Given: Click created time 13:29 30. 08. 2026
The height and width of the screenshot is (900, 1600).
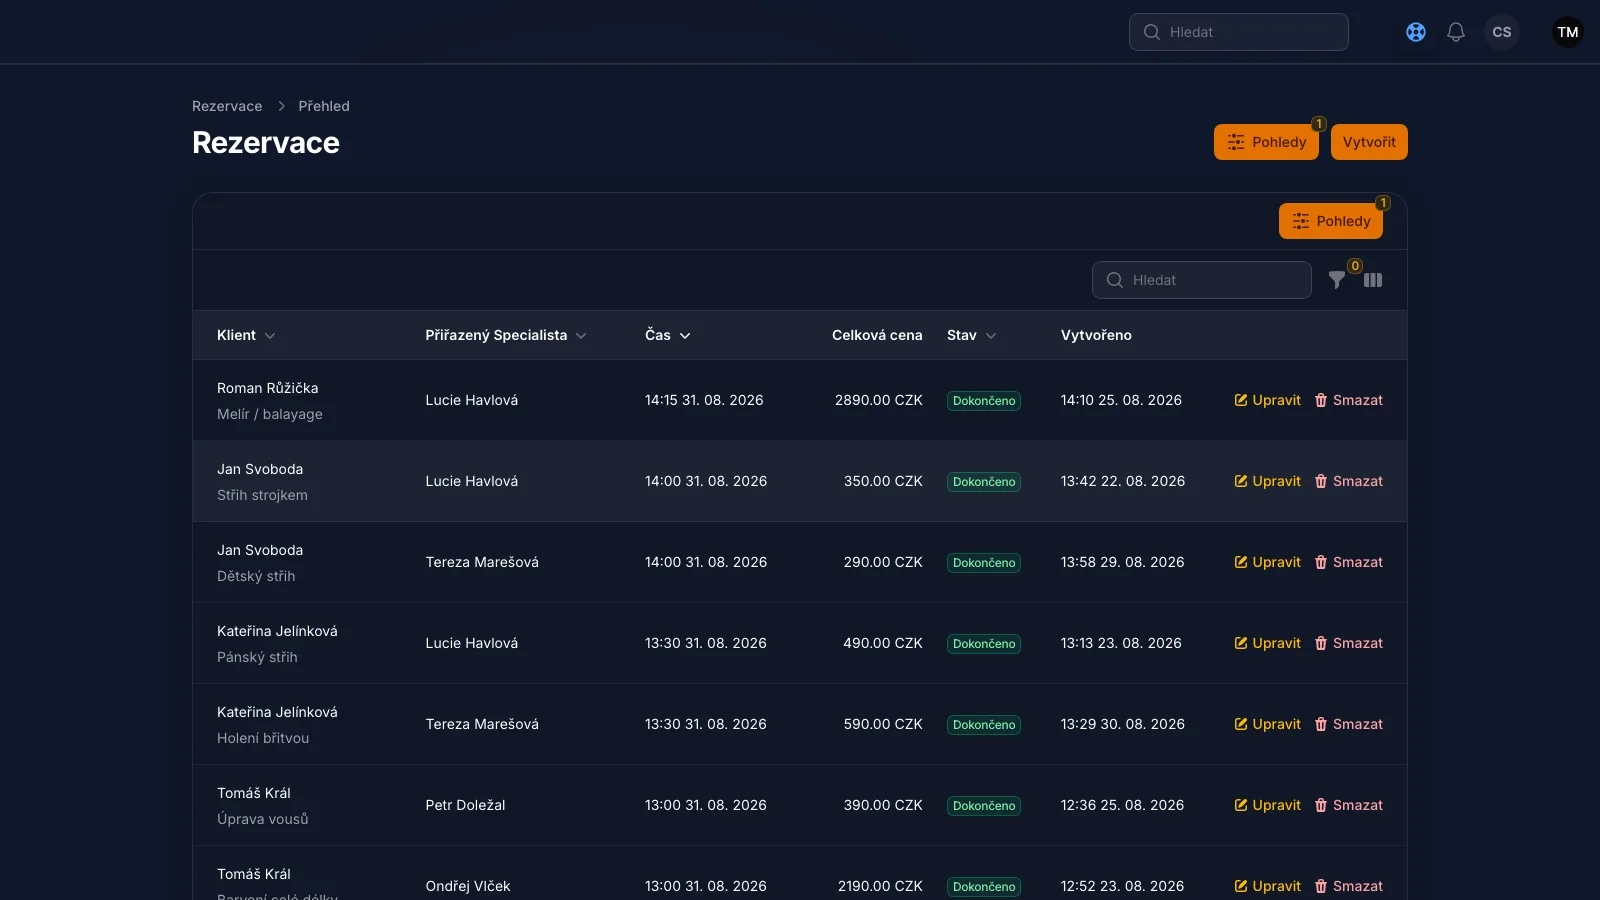Looking at the screenshot, I should tap(1123, 724).
